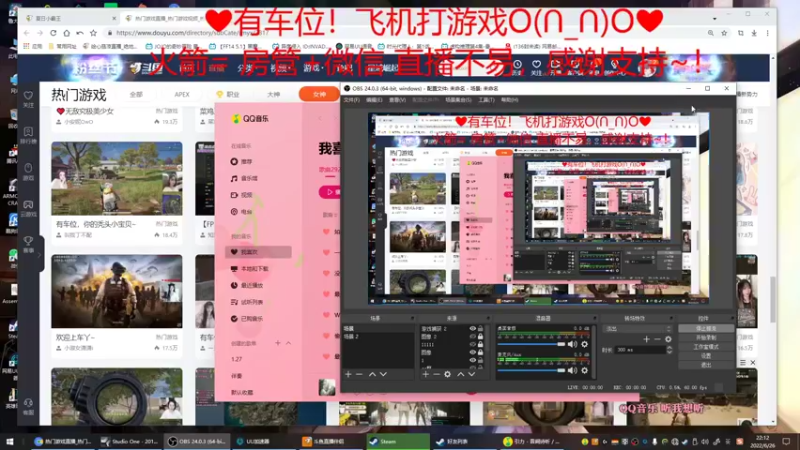800x450 pixels.
Task: Remove selected source in OBS
Action: click(x=436, y=374)
